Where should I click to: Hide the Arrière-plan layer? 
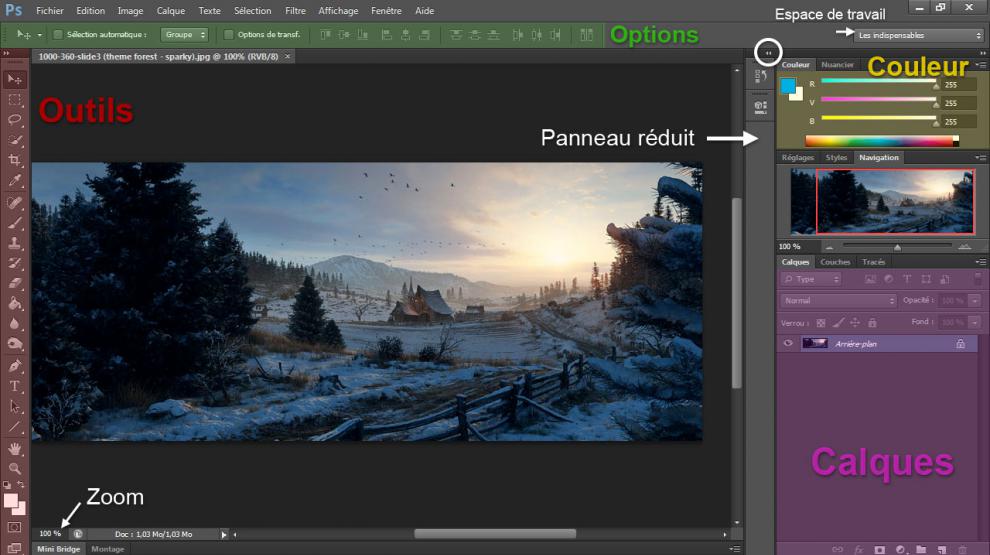[788, 343]
